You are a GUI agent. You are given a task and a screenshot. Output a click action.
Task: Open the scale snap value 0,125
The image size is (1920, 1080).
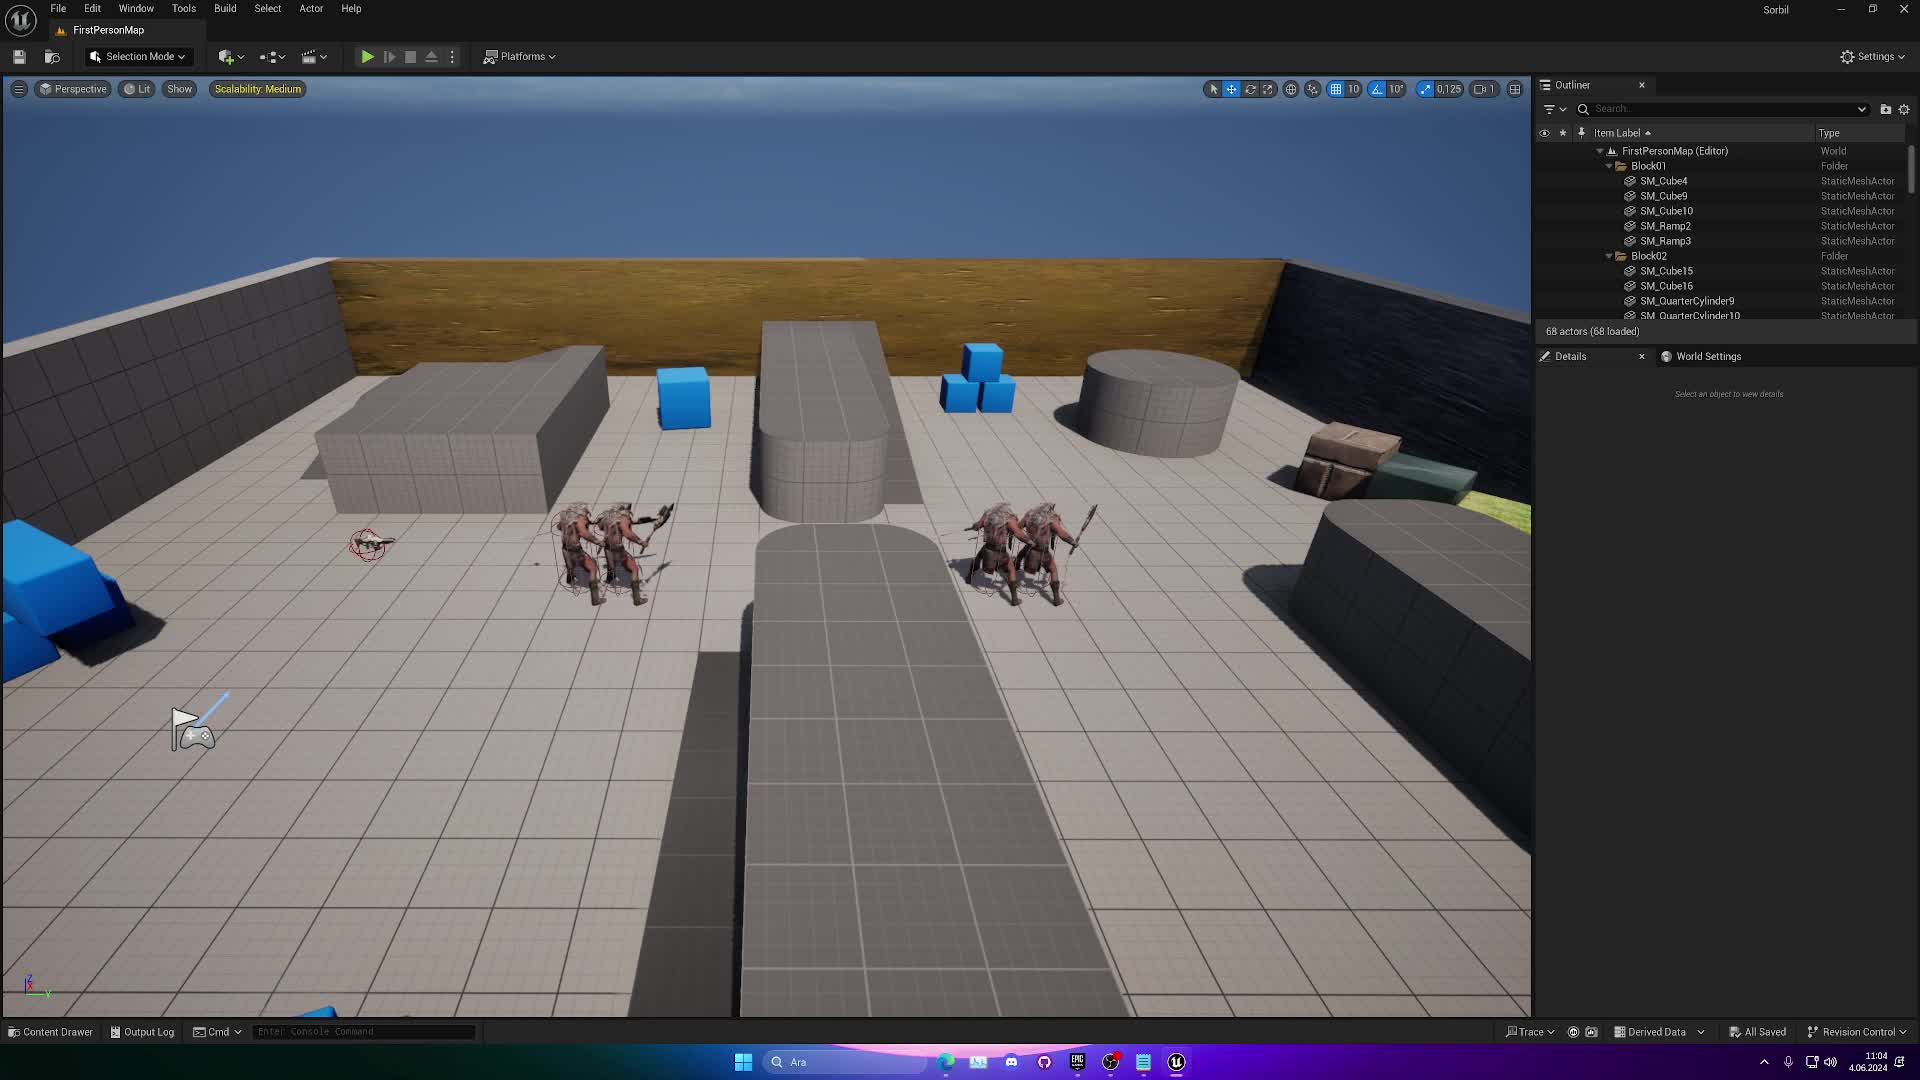[1449, 89]
